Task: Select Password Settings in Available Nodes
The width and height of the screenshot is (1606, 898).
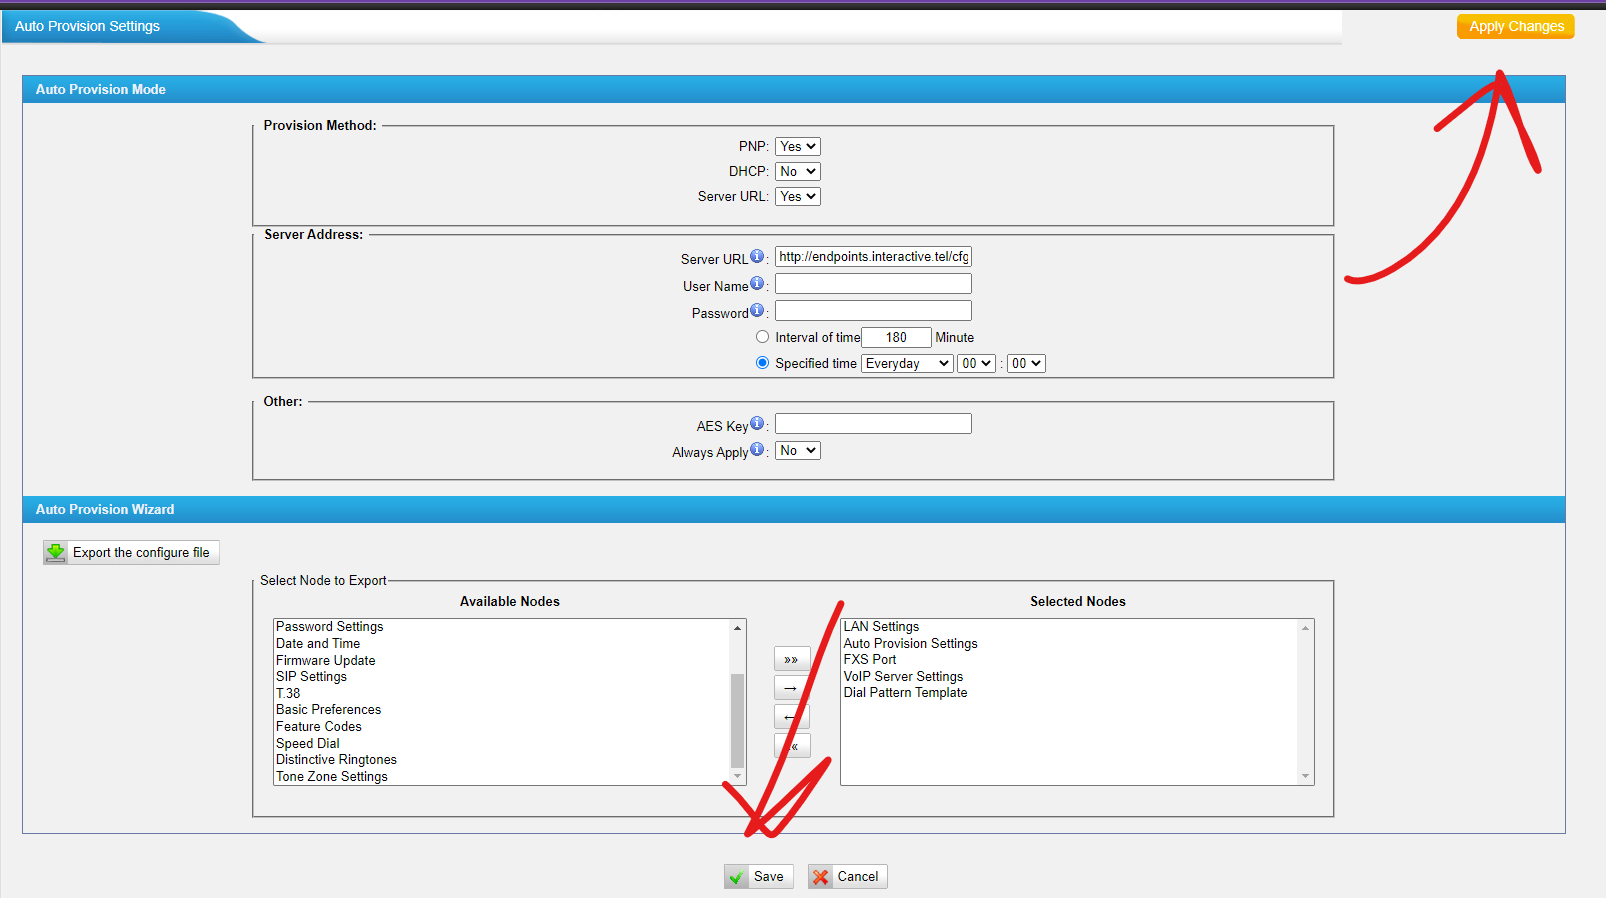Action: tap(330, 627)
